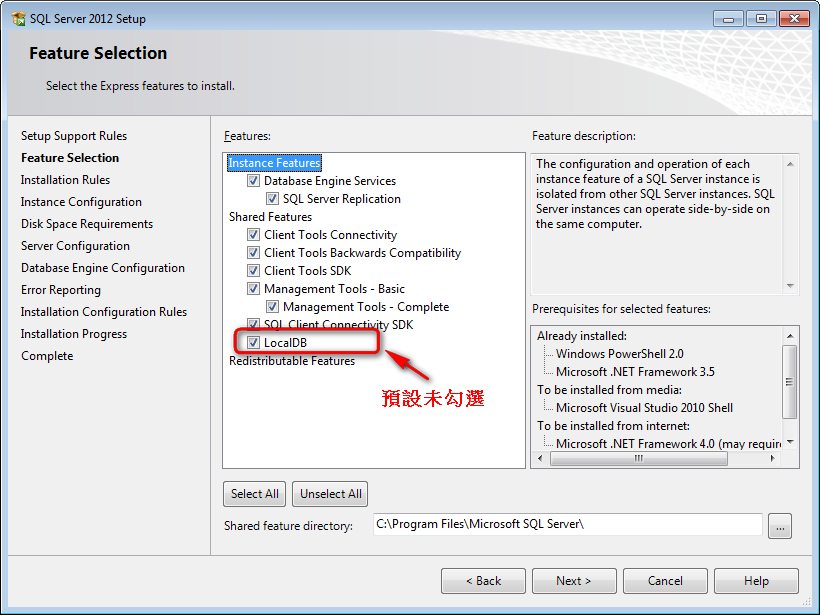Click the Select All button
Viewport: 820px width, 615px height.
255,494
